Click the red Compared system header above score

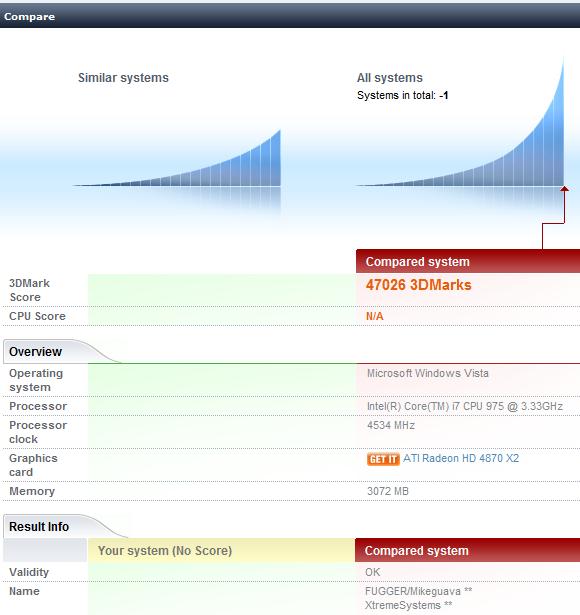pyautogui.click(x=468, y=261)
